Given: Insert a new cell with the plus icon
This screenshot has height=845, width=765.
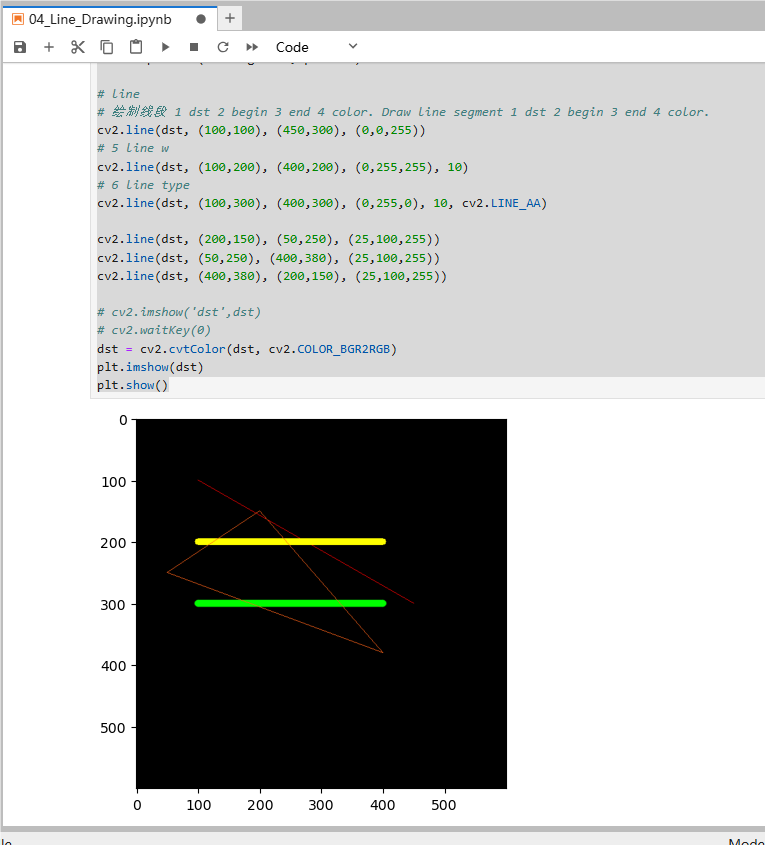Looking at the screenshot, I should pyautogui.click(x=49, y=47).
